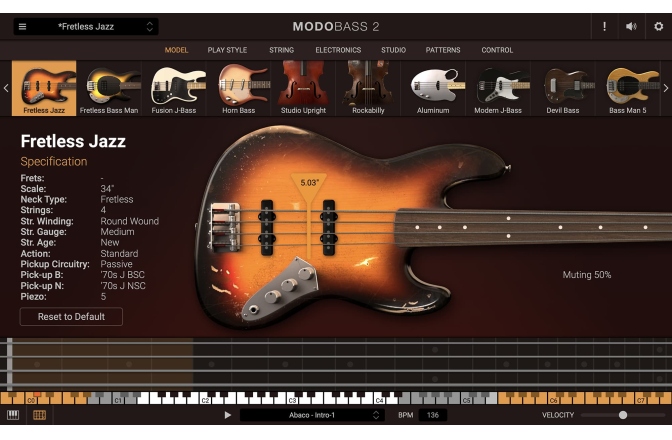
Task: Select the Fretless Bass Man model
Action: click(x=109, y=88)
